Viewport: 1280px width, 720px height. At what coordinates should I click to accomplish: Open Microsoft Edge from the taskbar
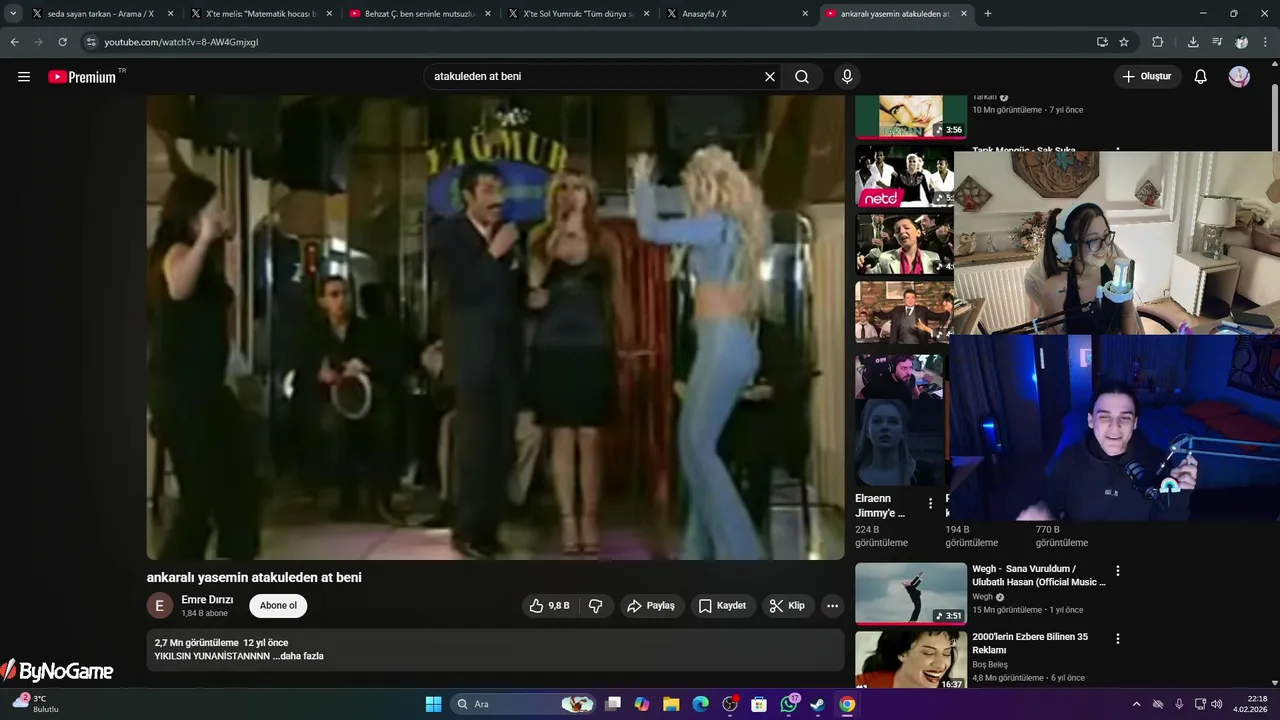click(x=701, y=704)
